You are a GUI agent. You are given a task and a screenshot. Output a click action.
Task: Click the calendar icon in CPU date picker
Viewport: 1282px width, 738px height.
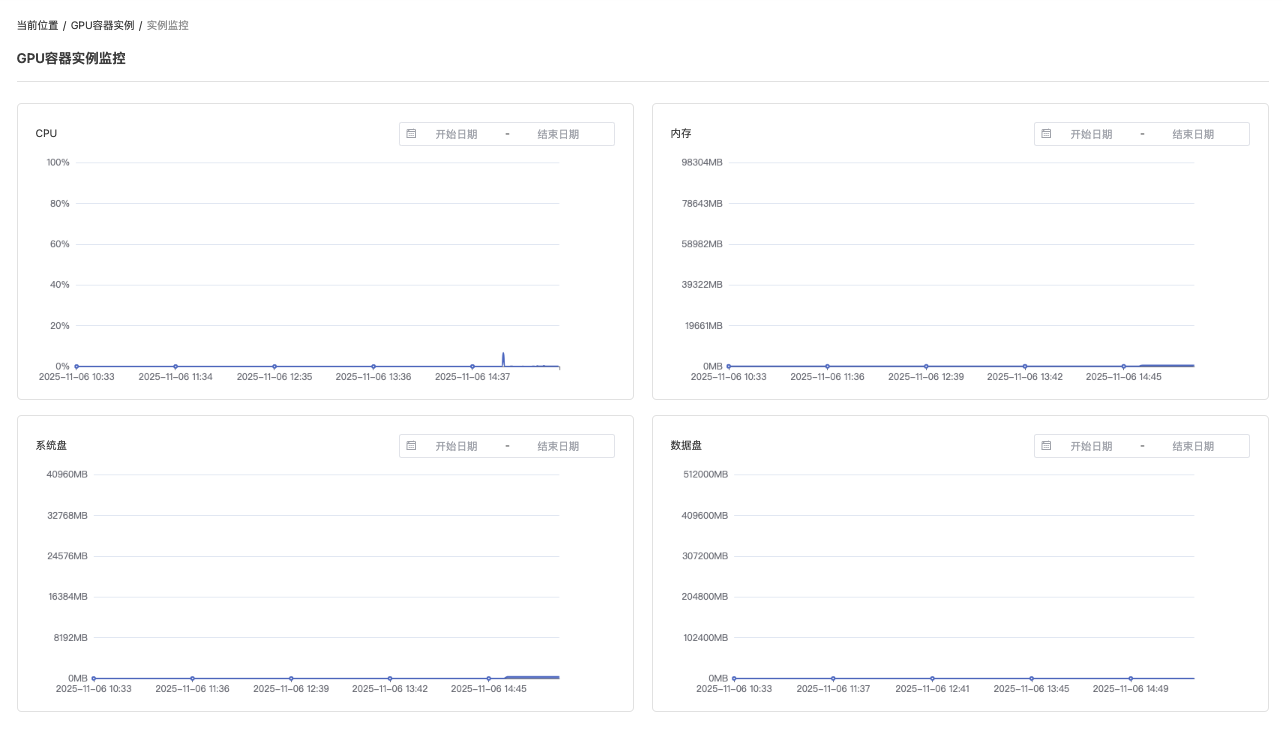click(x=411, y=134)
